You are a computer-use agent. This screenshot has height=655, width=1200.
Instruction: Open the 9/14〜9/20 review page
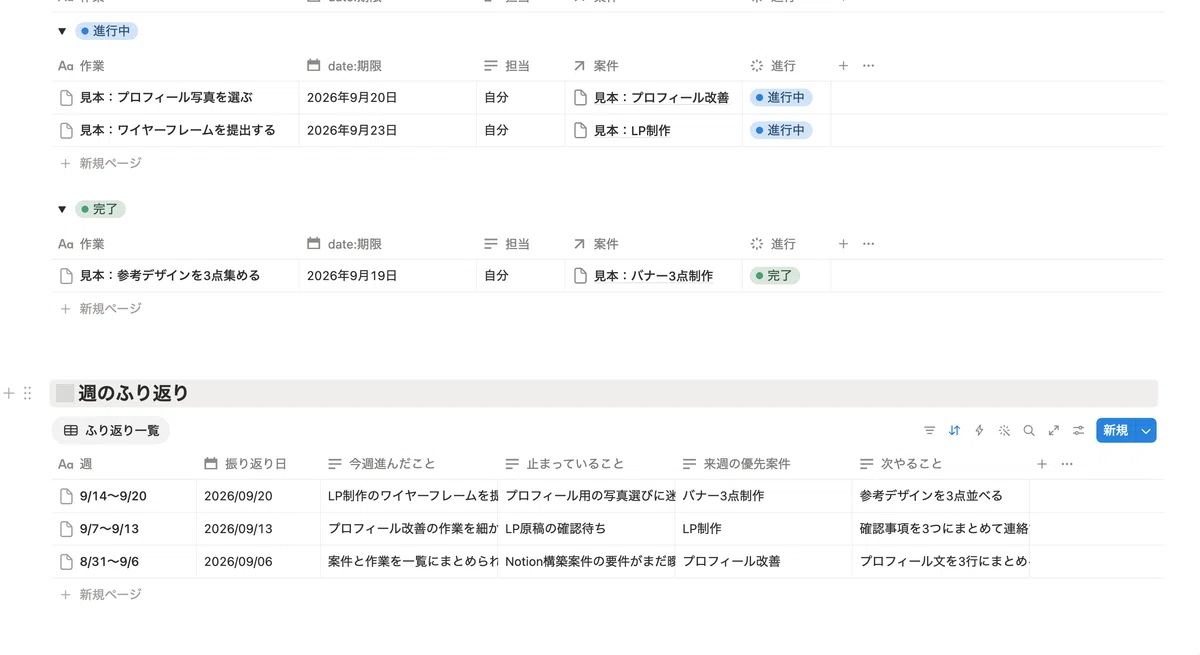(113, 496)
